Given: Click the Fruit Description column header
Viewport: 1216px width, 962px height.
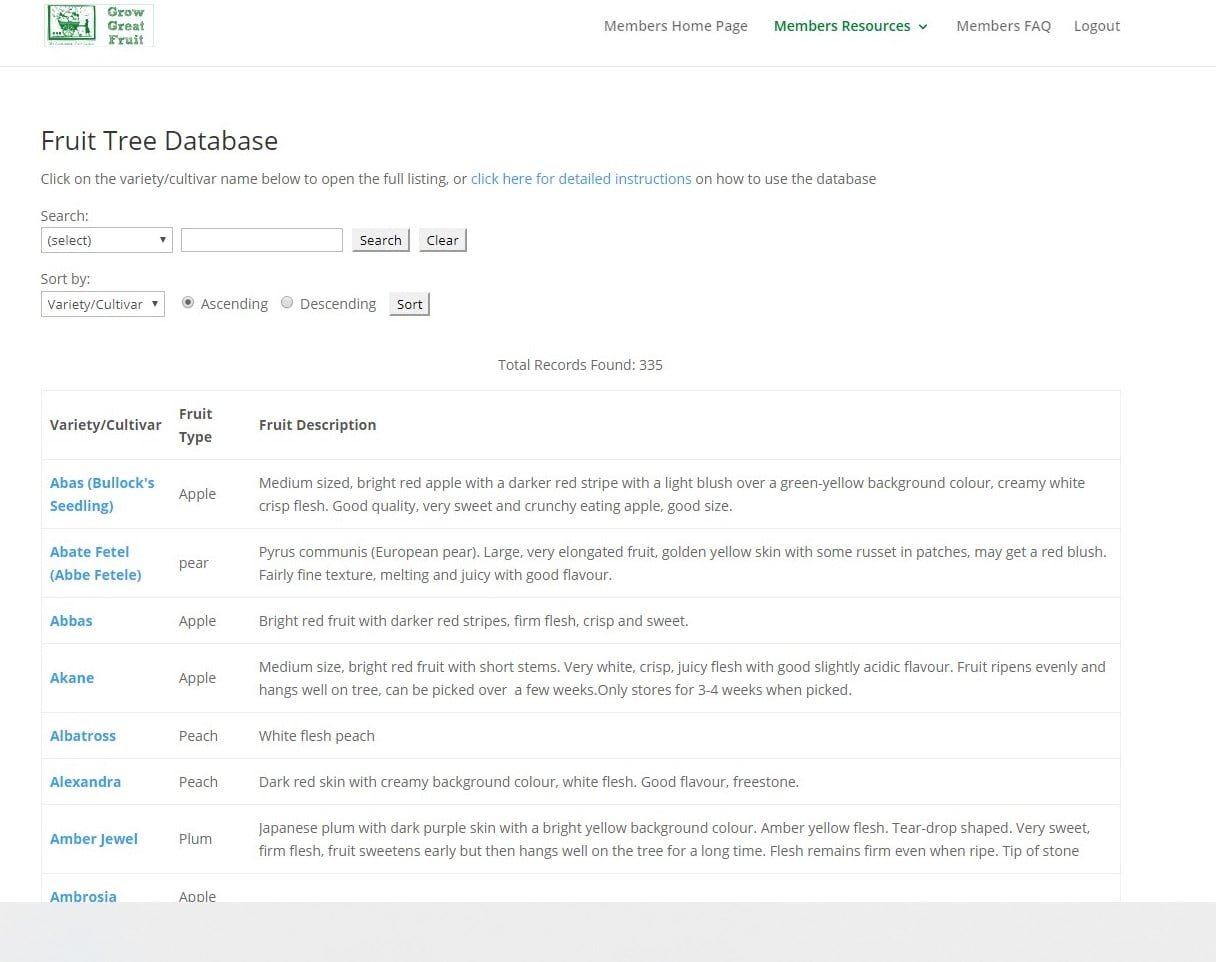Looking at the screenshot, I should point(317,425).
